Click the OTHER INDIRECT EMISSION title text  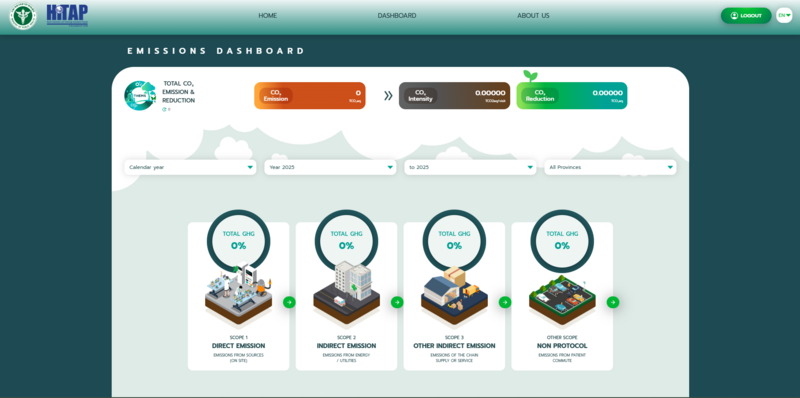pyautogui.click(x=454, y=346)
